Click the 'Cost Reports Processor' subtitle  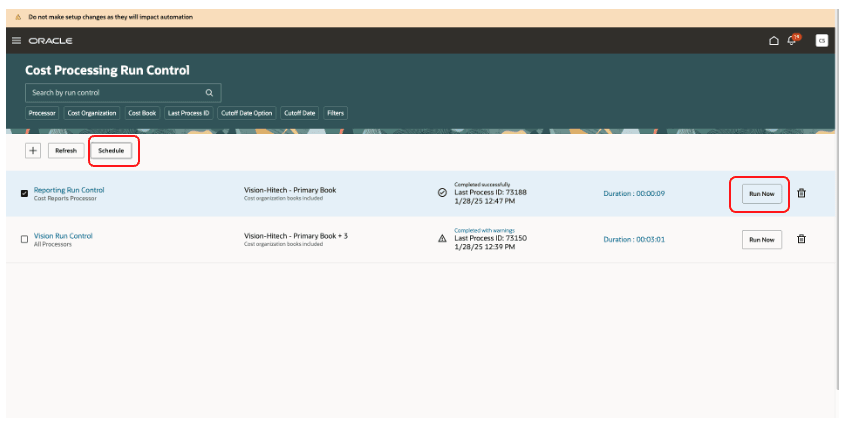pyautogui.click(x=65, y=198)
